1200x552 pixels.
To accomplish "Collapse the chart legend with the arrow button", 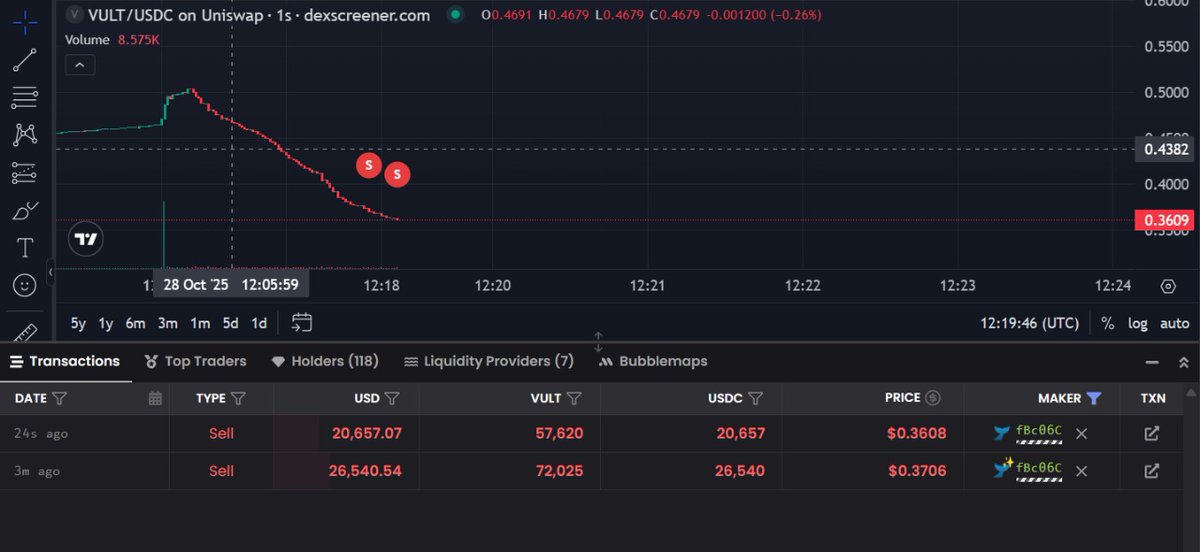I will [80, 66].
